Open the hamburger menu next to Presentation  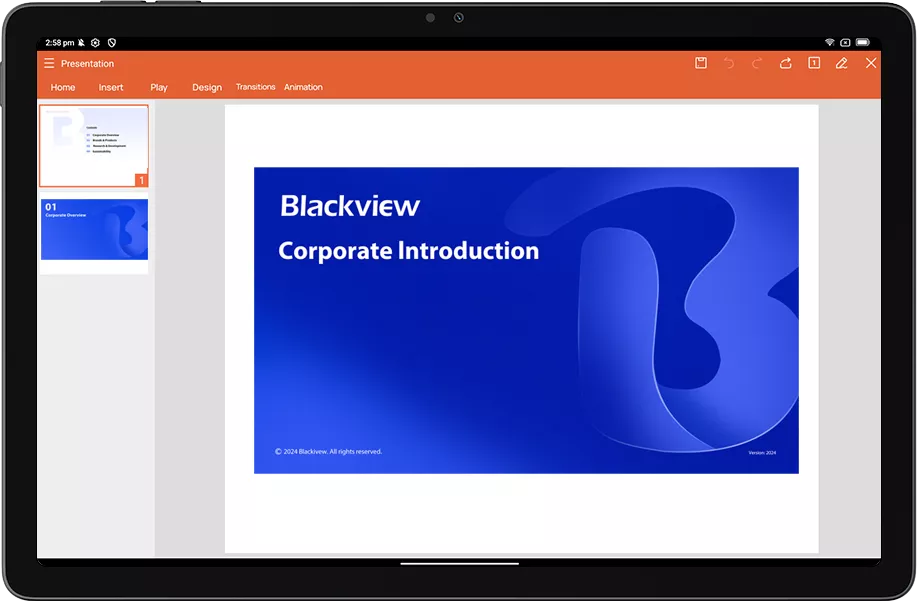click(49, 63)
